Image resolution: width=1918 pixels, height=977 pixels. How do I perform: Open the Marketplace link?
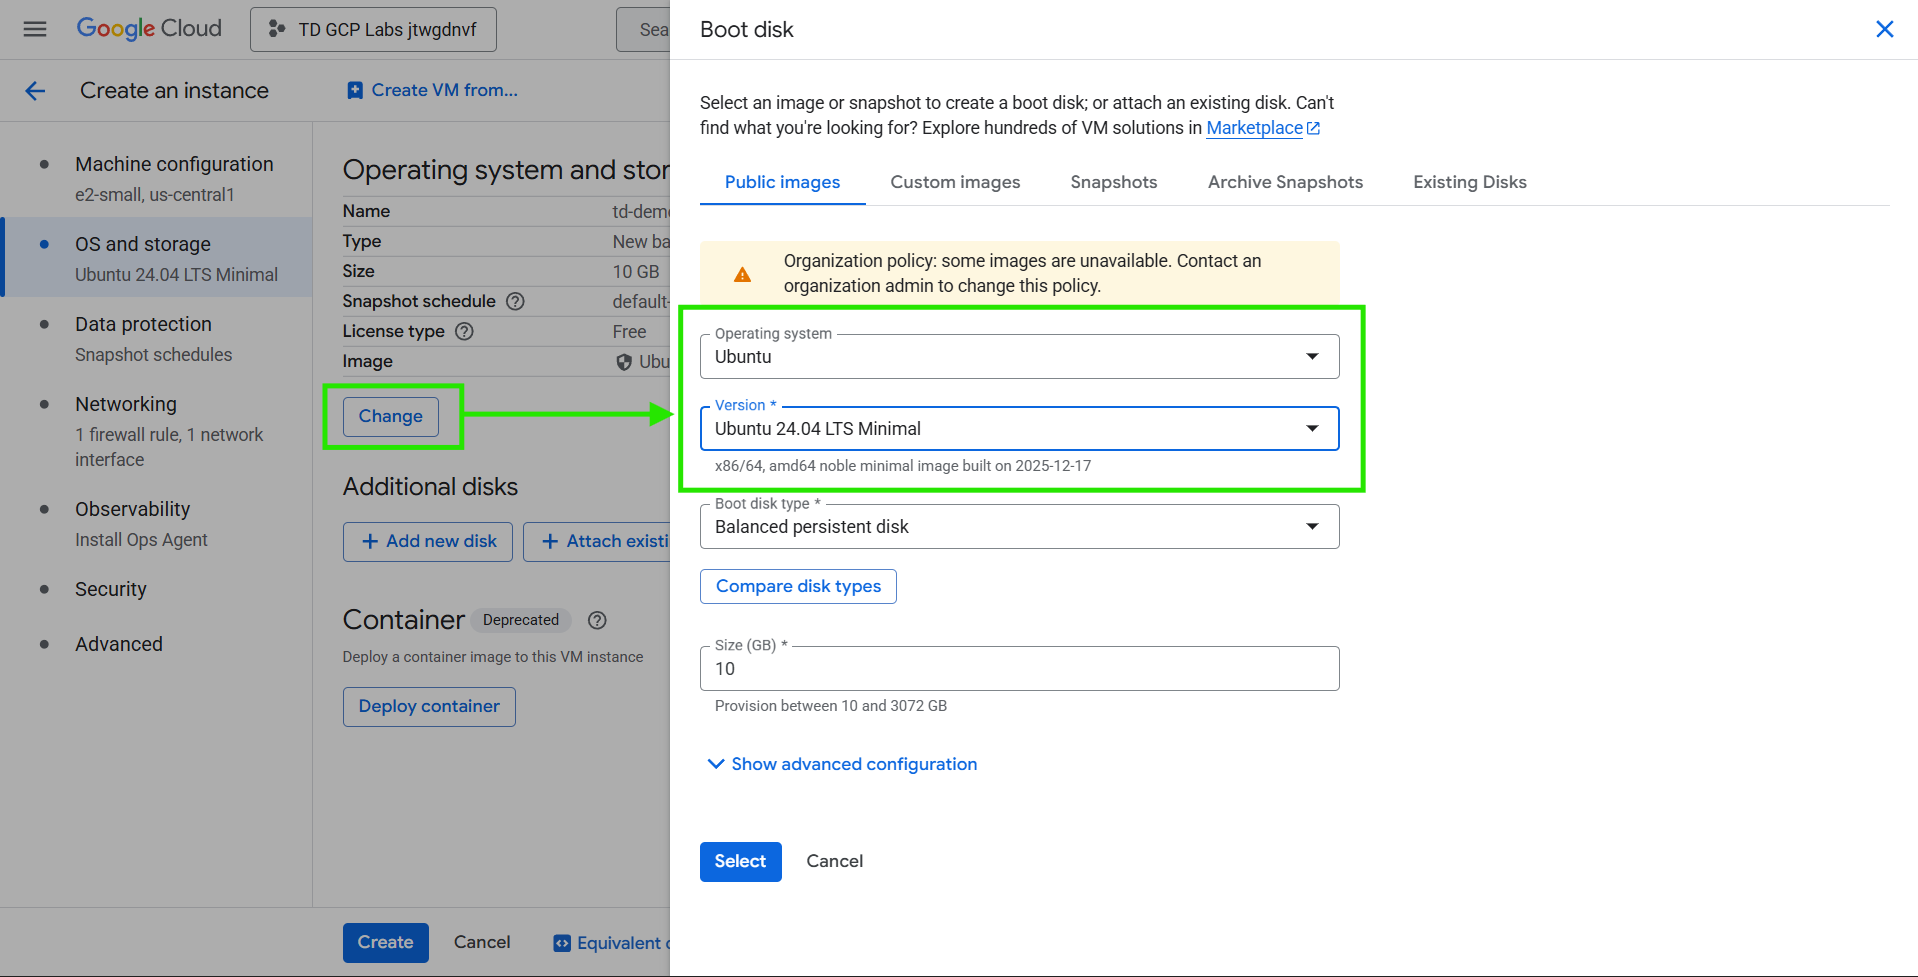tap(1254, 128)
